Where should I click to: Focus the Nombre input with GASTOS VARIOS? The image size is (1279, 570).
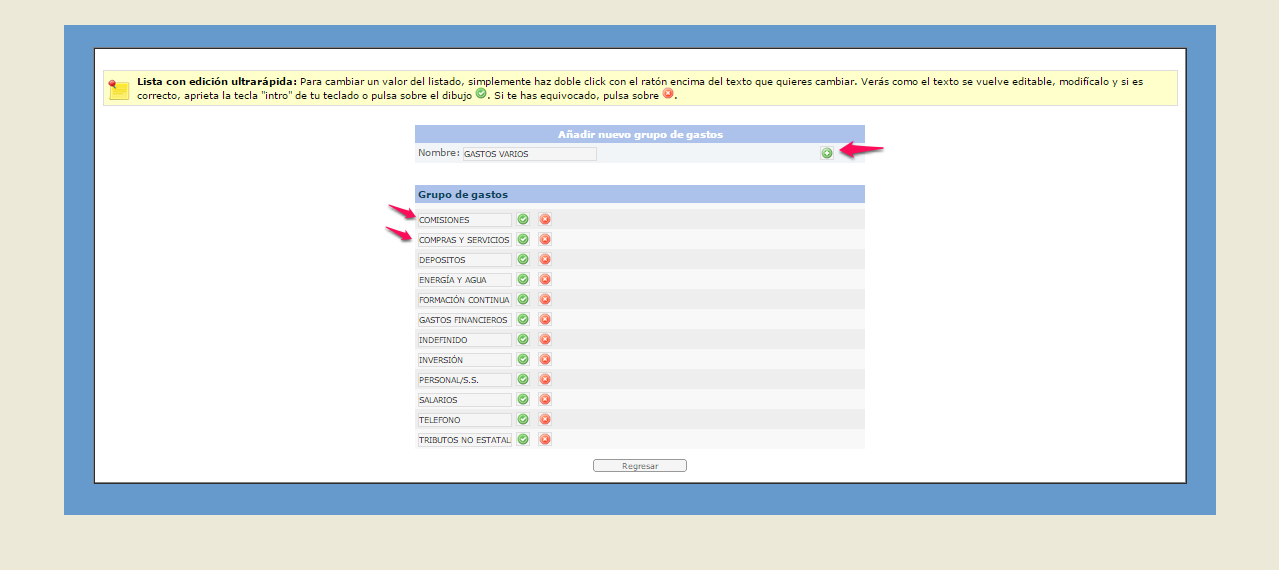tap(529, 154)
